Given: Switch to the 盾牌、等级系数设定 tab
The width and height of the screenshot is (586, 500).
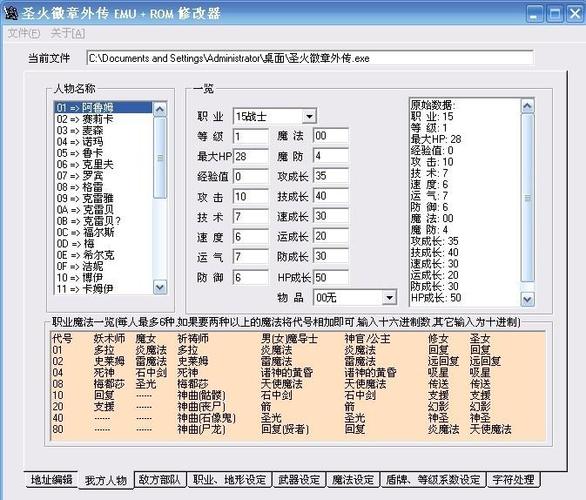Looking at the screenshot, I should click(x=433, y=480).
